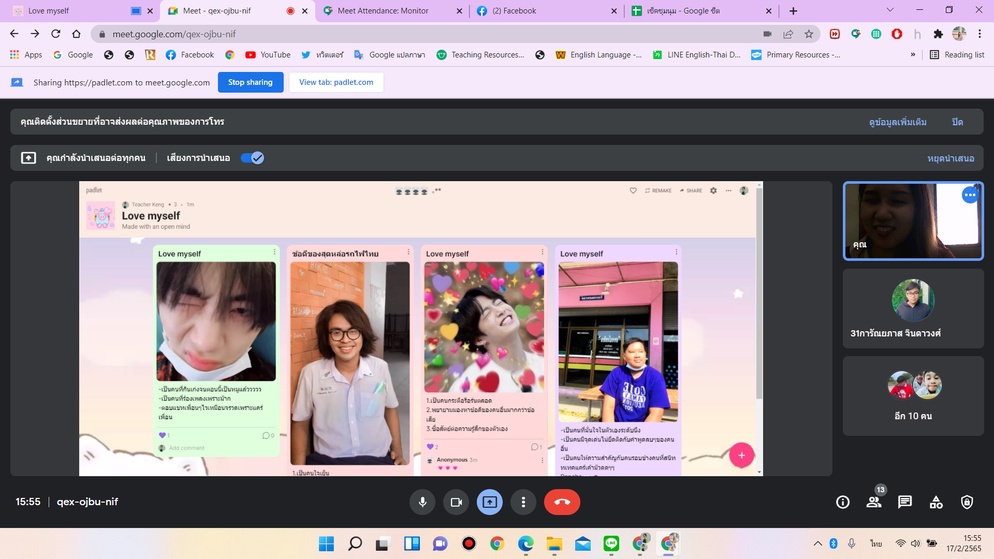Image resolution: width=994 pixels, height=559 pixels.
Task: Open Padlet settings gear in shared screen
Action: click(x=713, y=190)
